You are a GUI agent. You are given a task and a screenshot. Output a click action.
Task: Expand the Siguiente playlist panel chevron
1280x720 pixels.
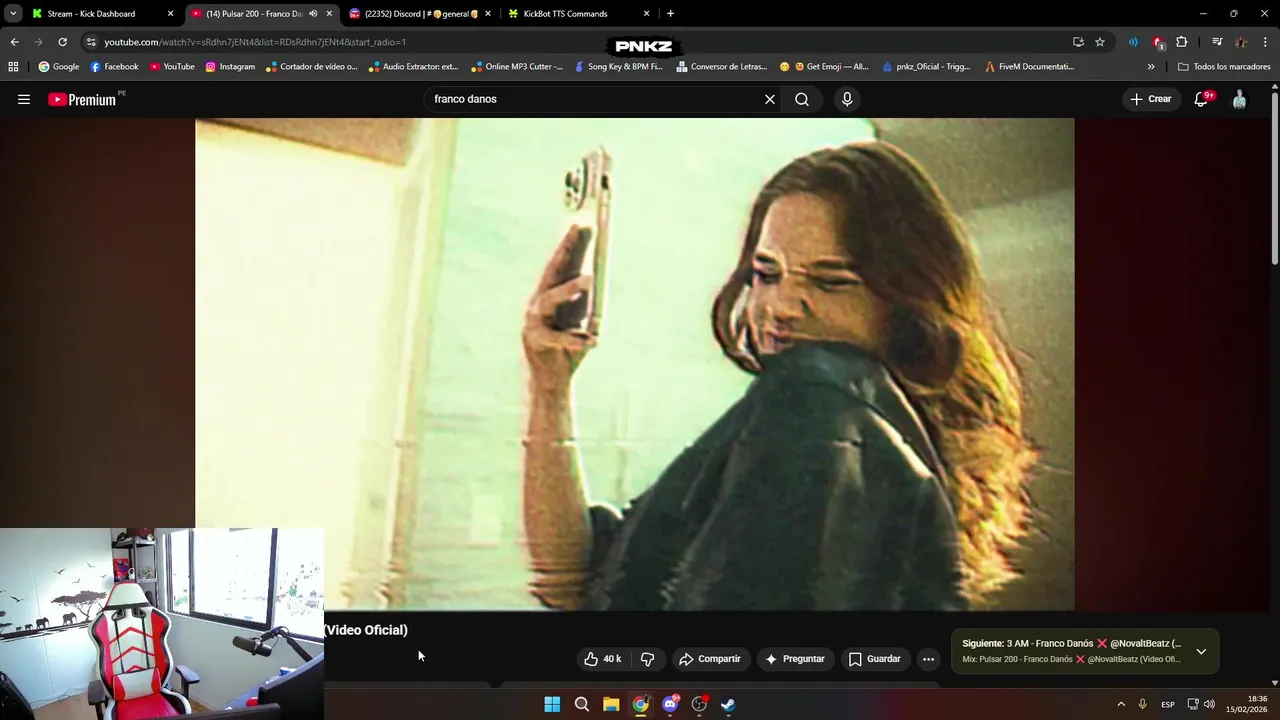1201,651
